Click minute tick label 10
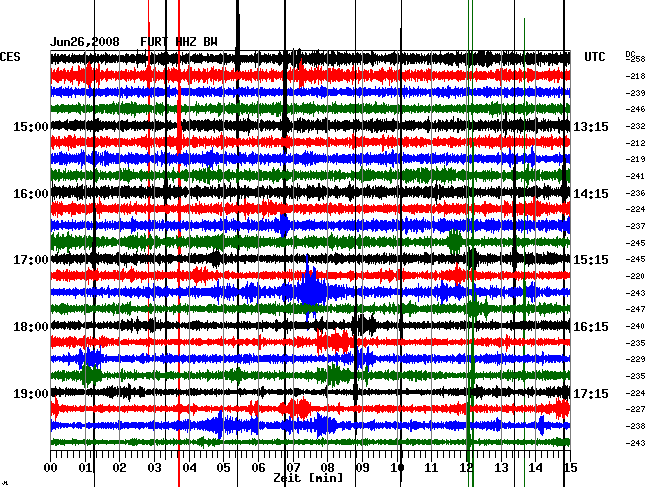The width and height of the screenshot is (650, 494). click(x=397, y=468)
